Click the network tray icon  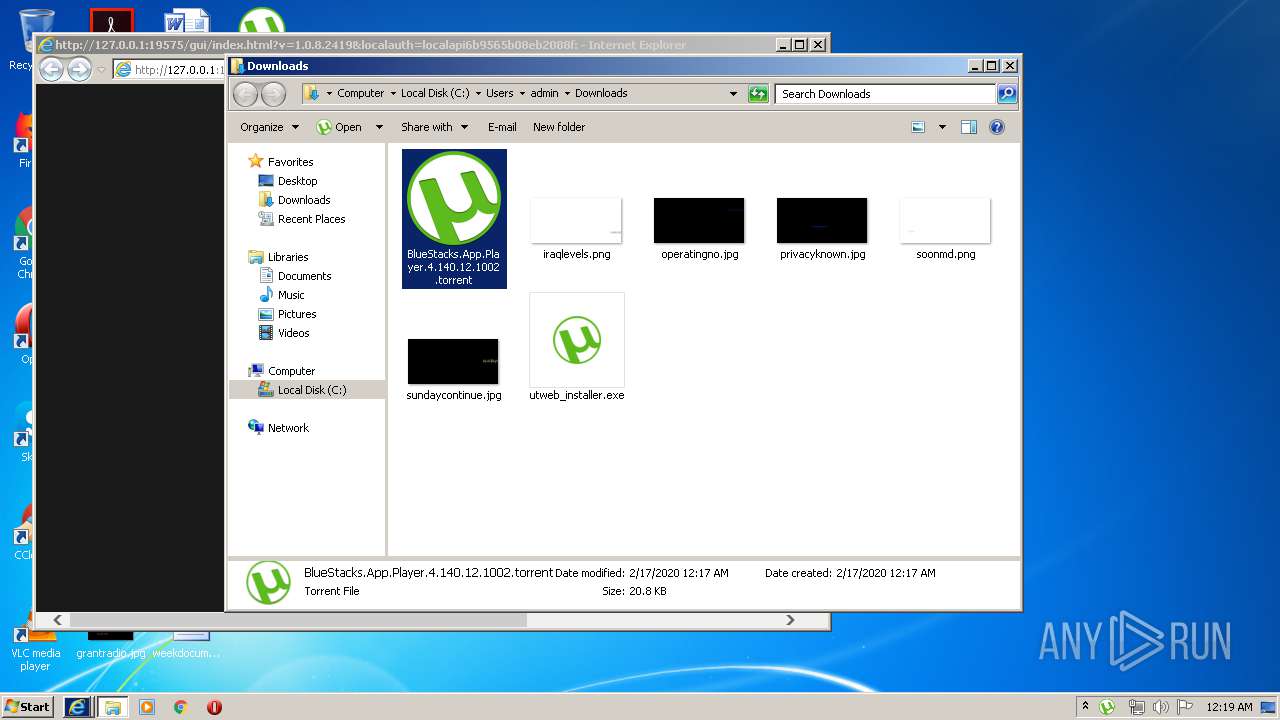pos(1136,707)
